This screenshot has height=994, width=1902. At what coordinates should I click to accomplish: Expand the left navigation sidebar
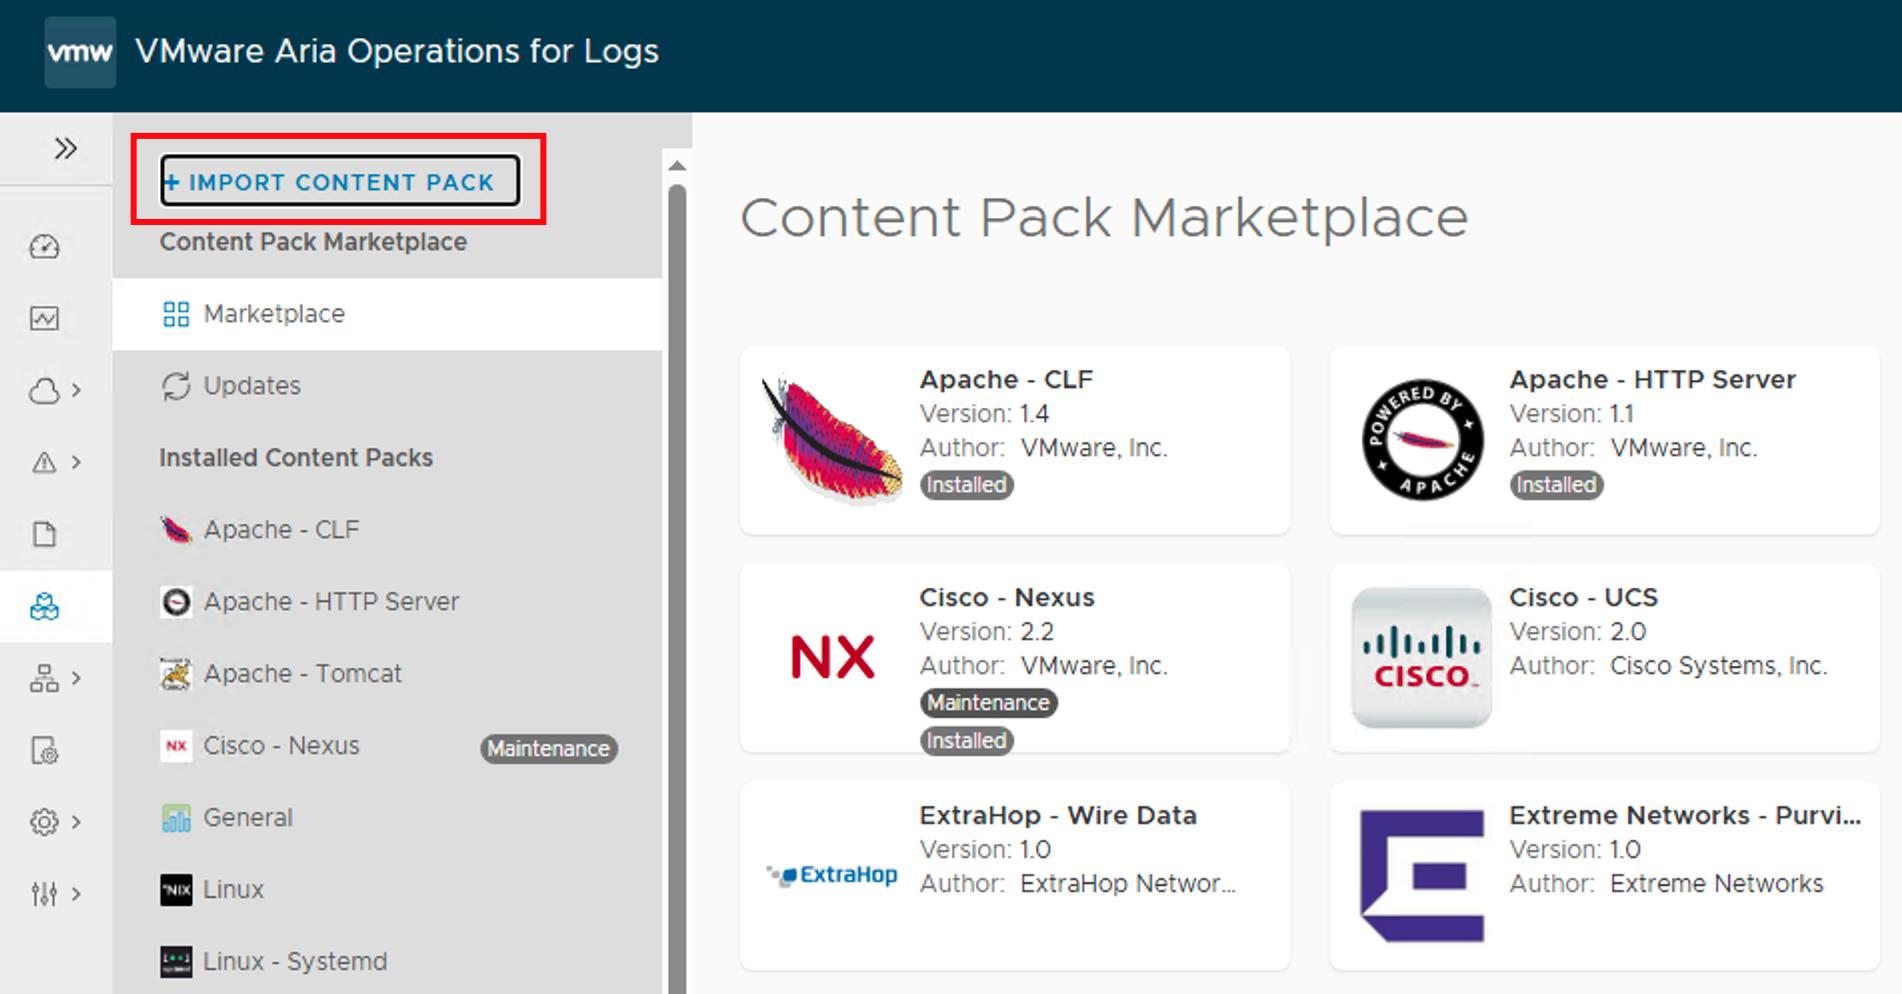coord(65,149)
